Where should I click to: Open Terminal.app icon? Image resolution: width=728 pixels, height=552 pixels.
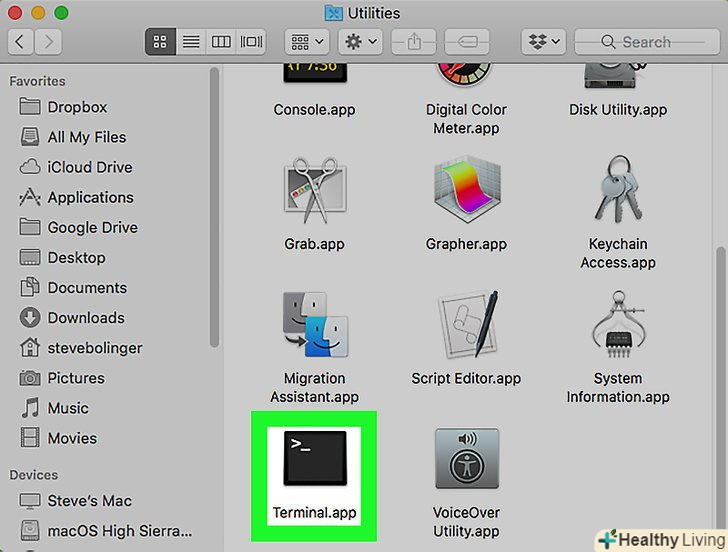315,458
